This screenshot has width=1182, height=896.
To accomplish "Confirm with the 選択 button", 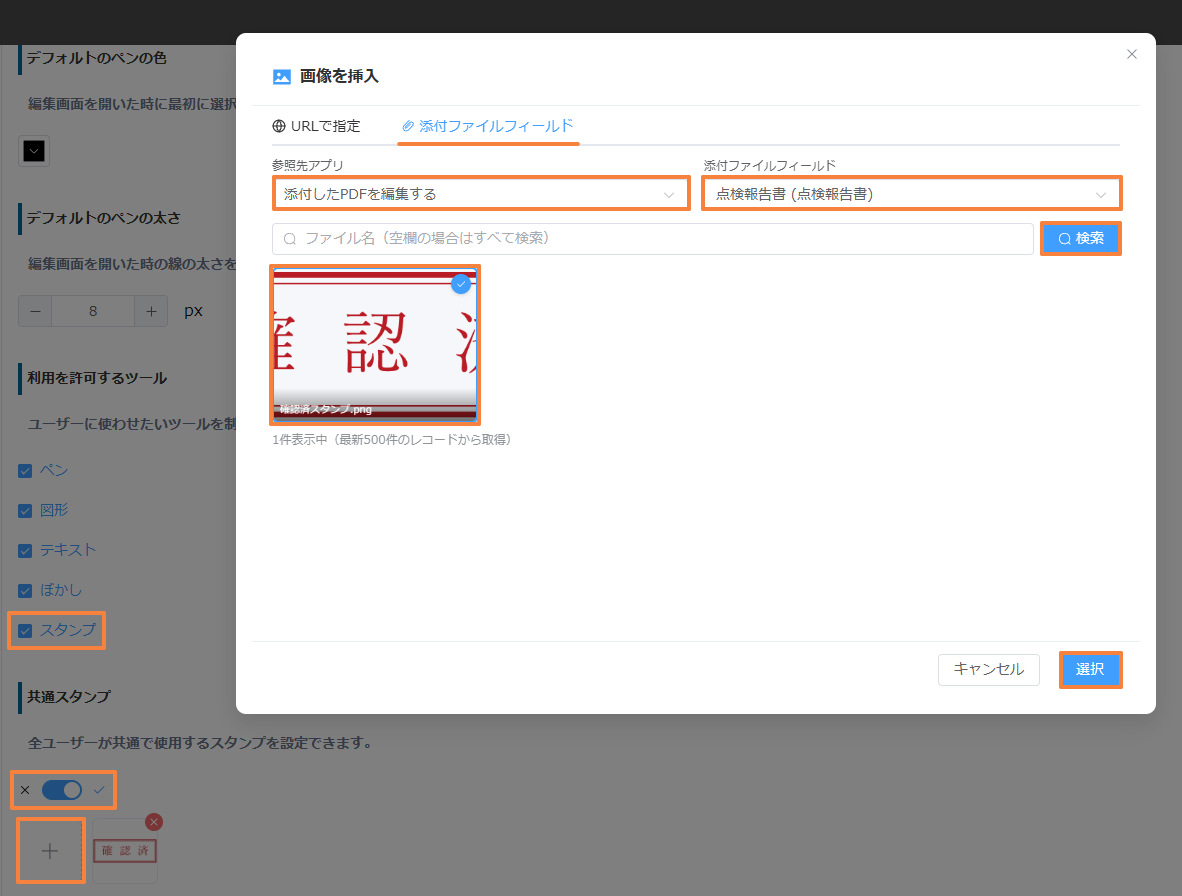I will click(x=1090, y=669).
